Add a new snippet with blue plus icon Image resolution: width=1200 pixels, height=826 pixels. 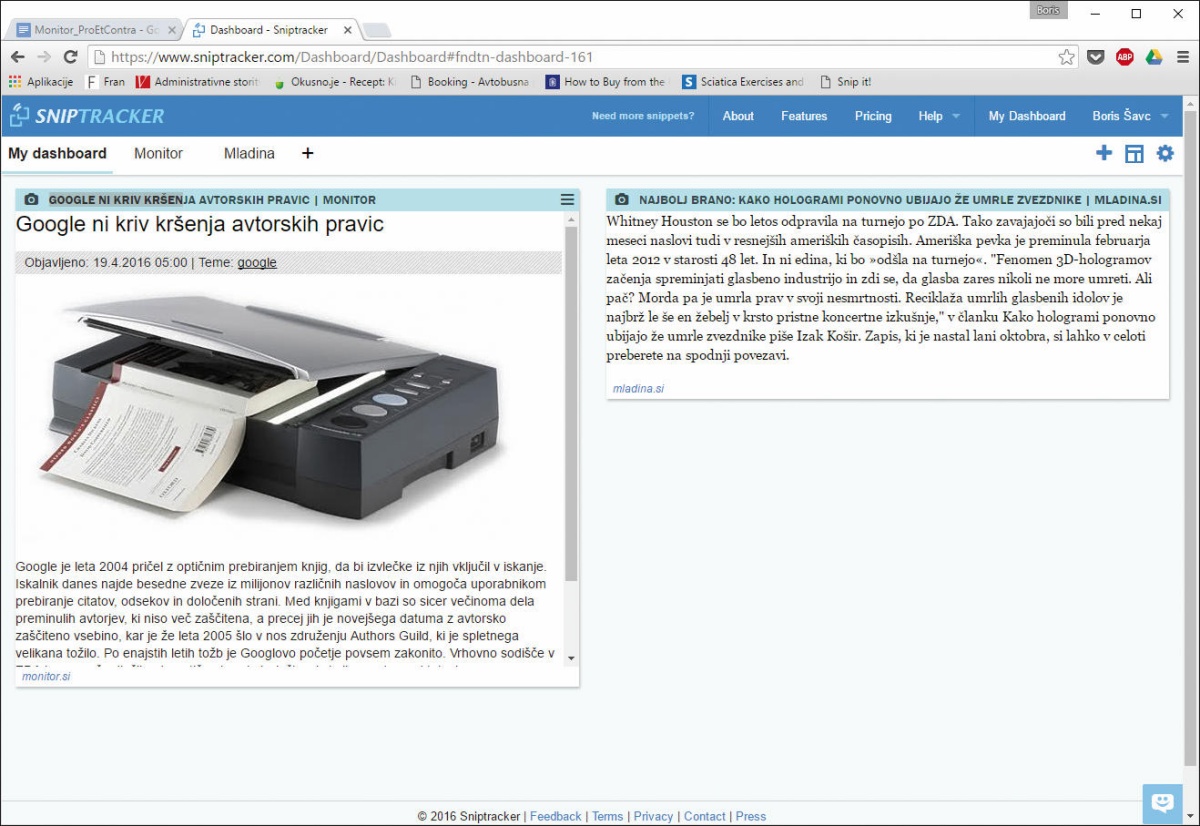tap(1104, 153)
